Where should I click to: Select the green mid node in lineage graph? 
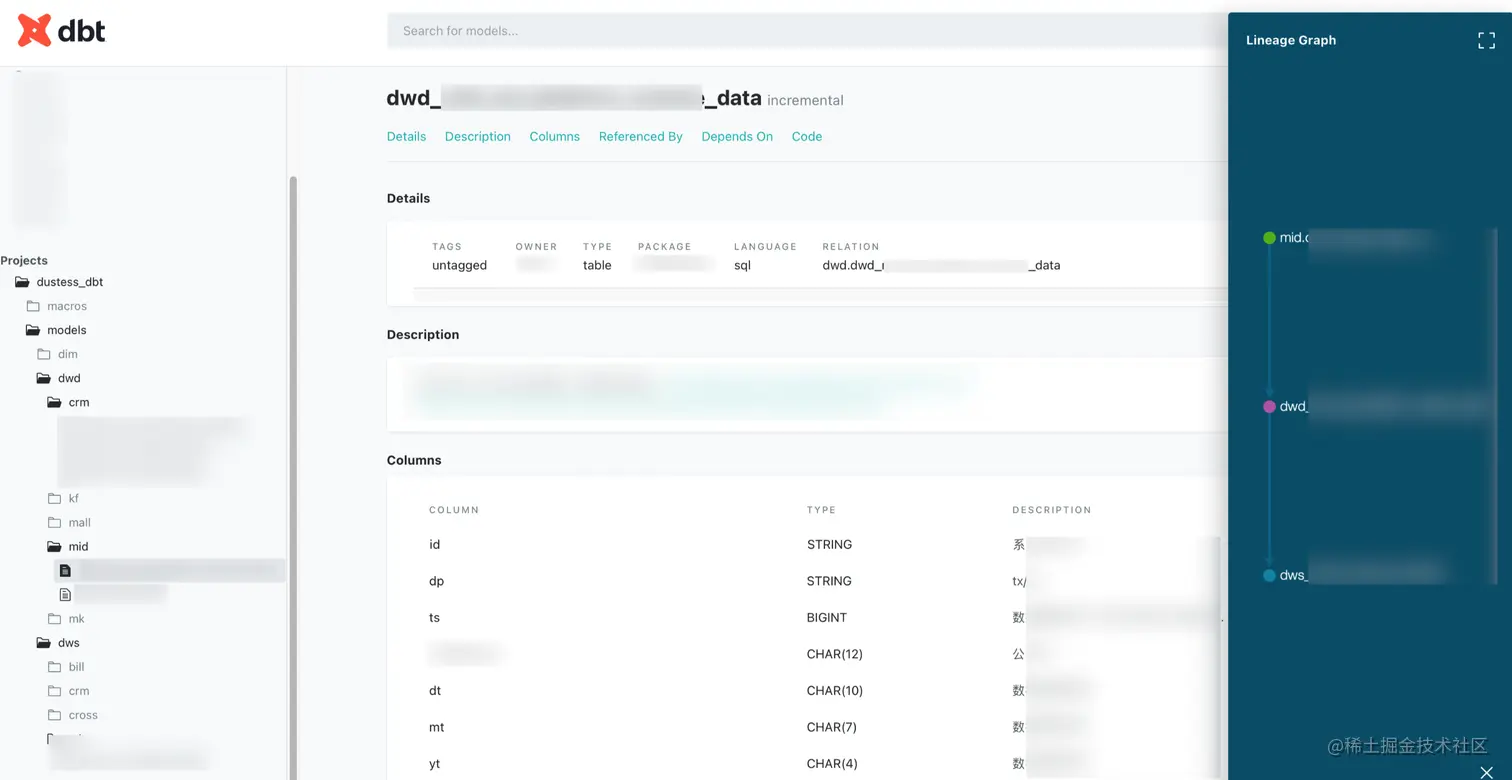tap(1269, 238)
